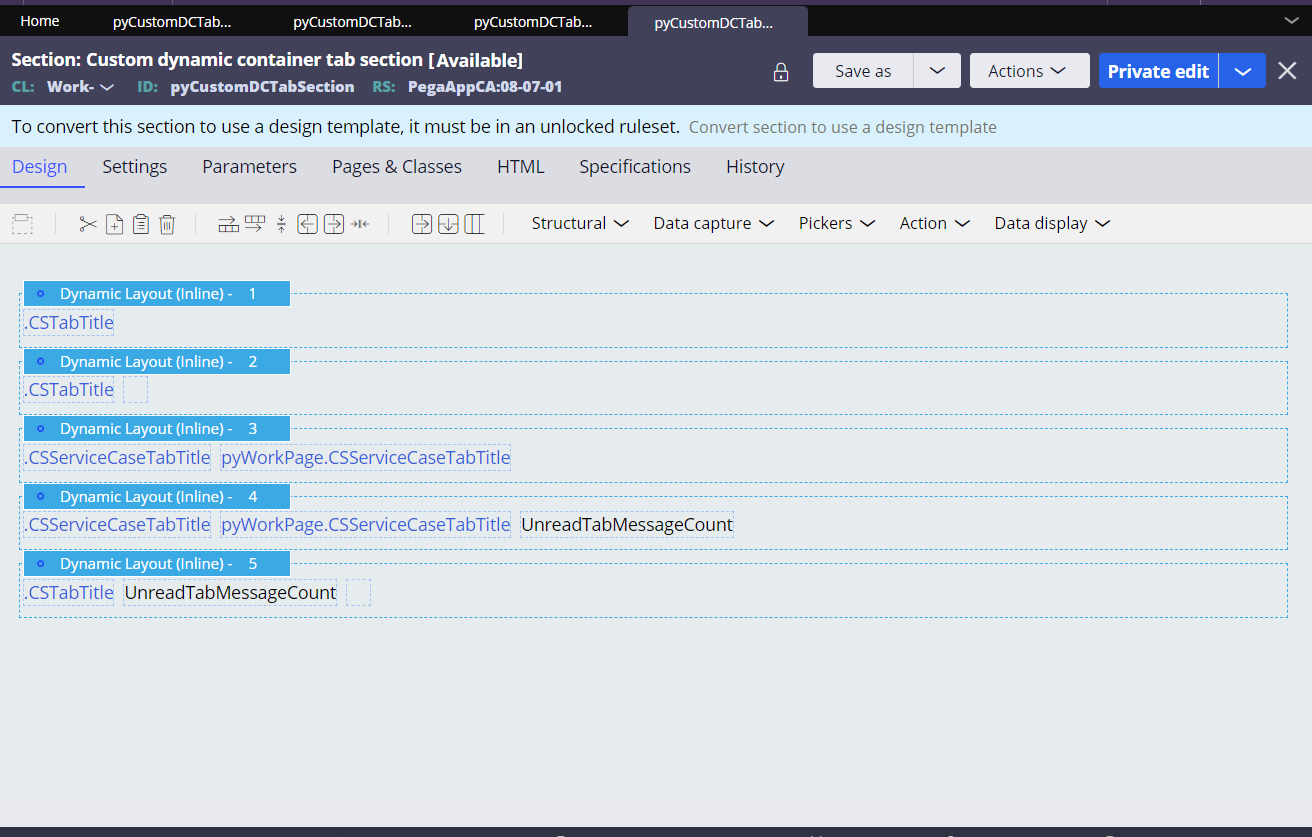The width and height of the screenshot is (1312, 837).
Task: Click the columns layout icon
Action: [x=474, y=224]
